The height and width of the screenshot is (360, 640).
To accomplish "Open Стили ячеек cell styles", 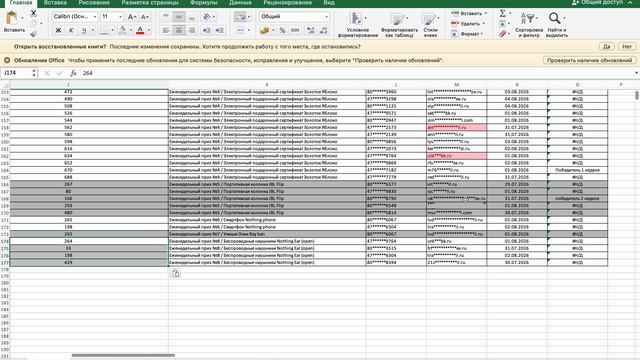I will coord(430,25).
